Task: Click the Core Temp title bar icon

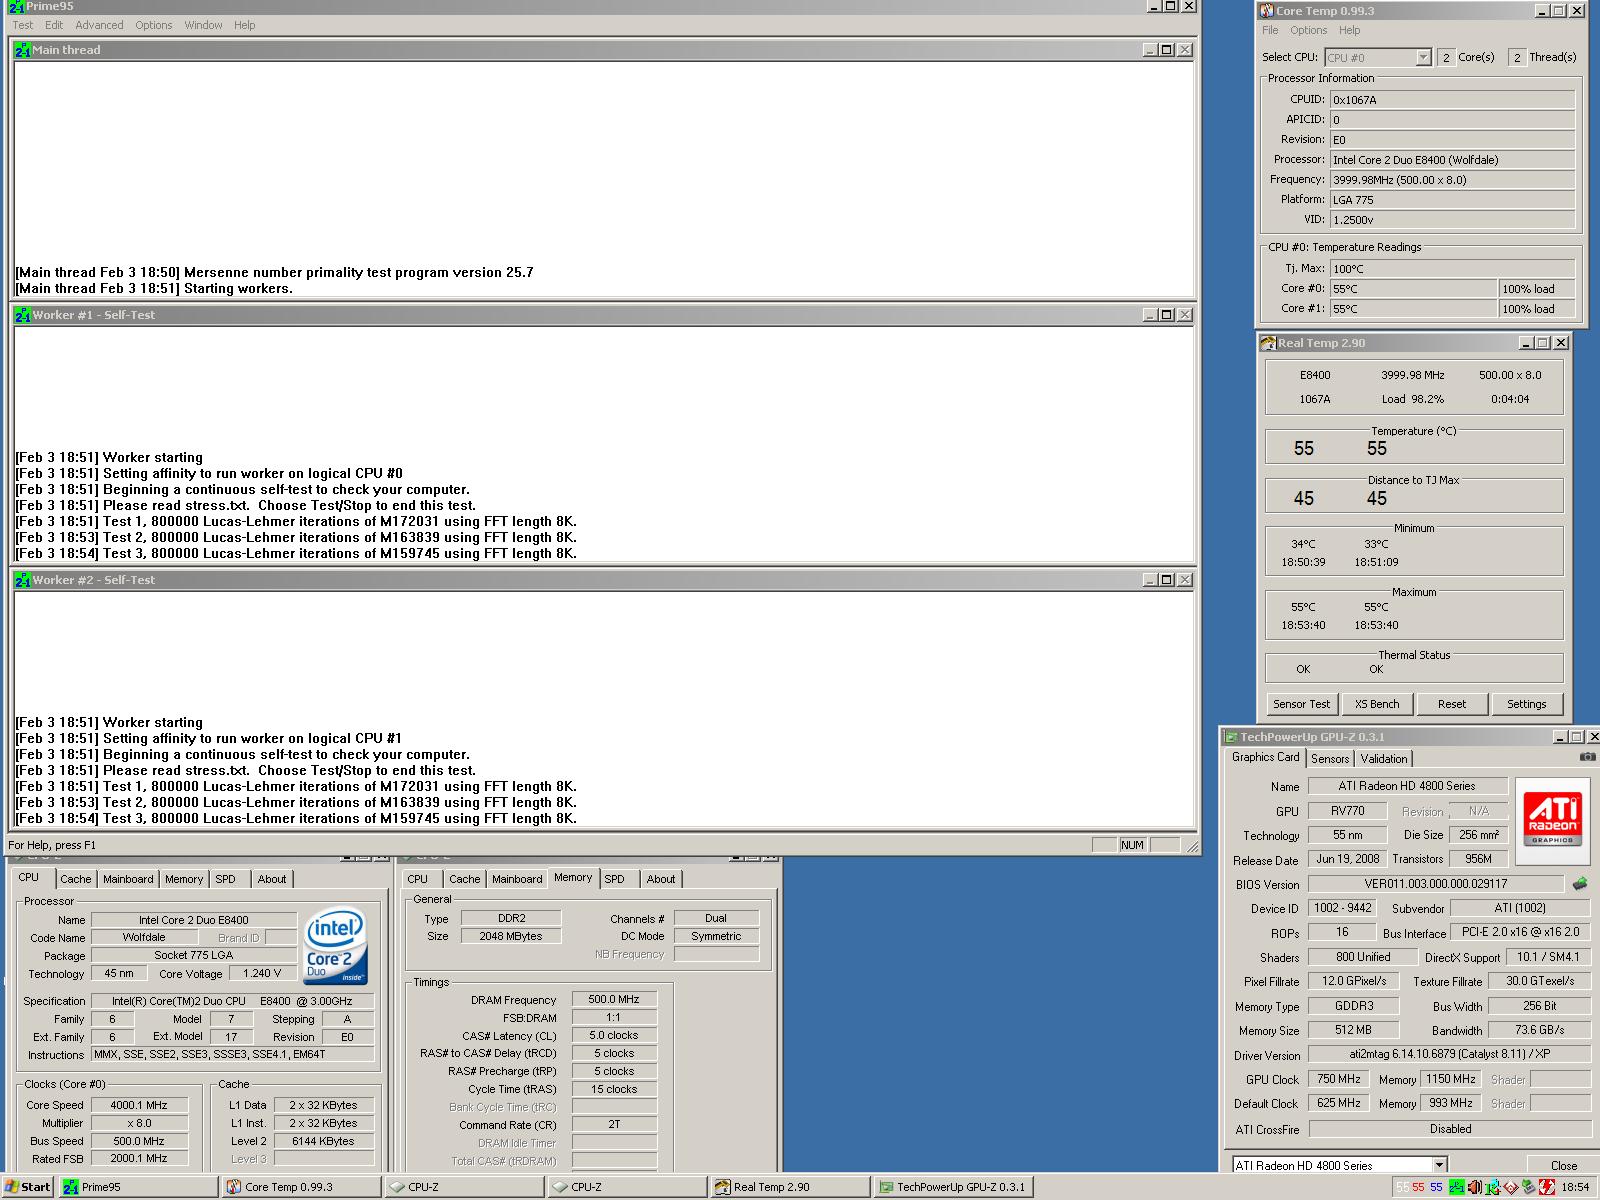Action: point(1267,11)
